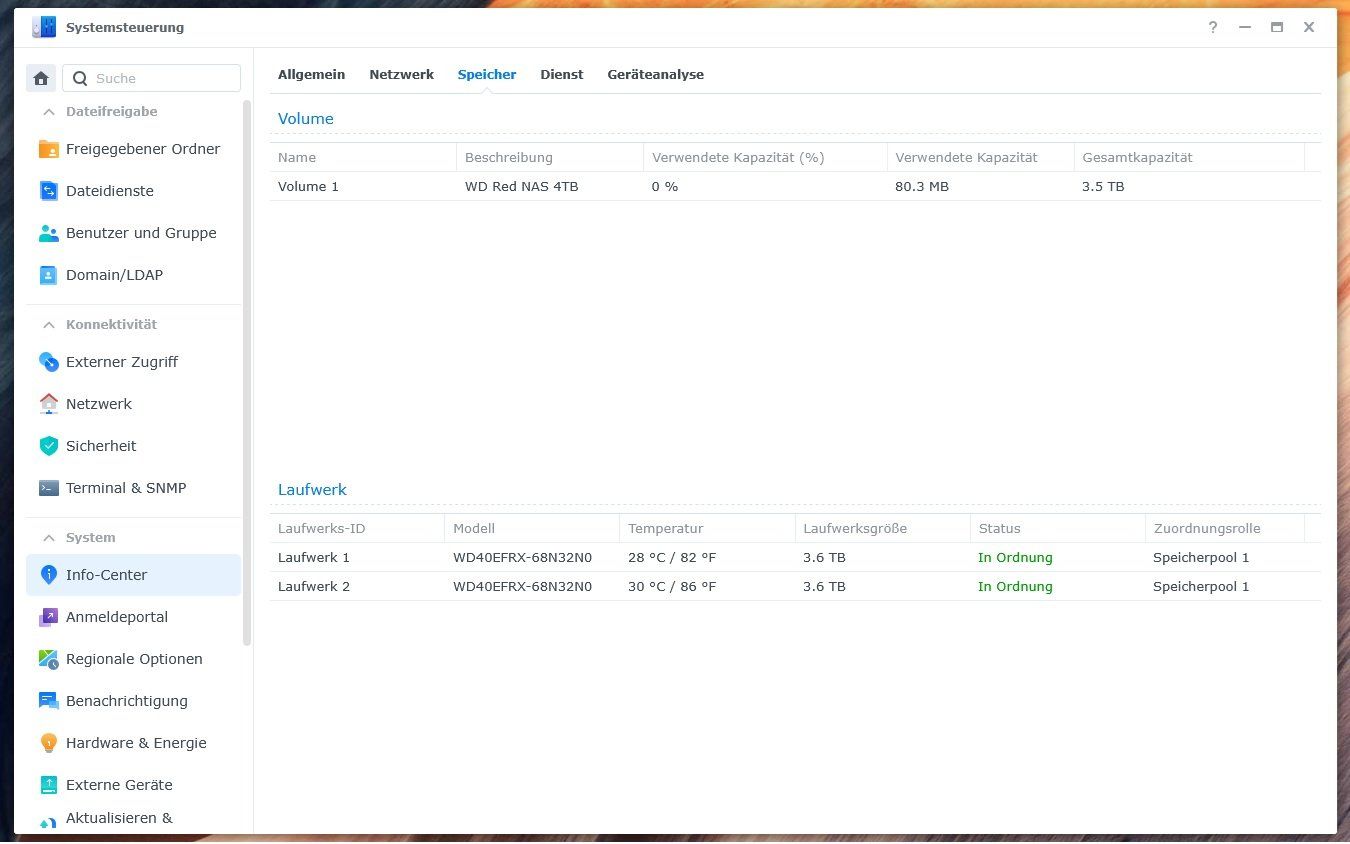This screenshot has height=844, width=1350.
Task: Select Info-Center icon
Action: click(x=48, y=575)
